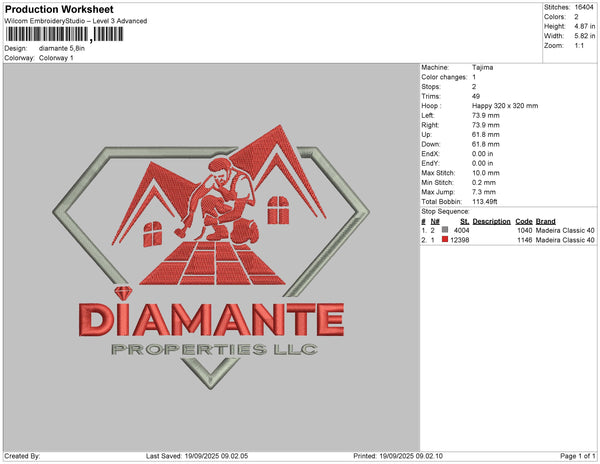Click the gray color swatch for thread 1040
This screenshot has width=600, height=464.
pos(445,230)
